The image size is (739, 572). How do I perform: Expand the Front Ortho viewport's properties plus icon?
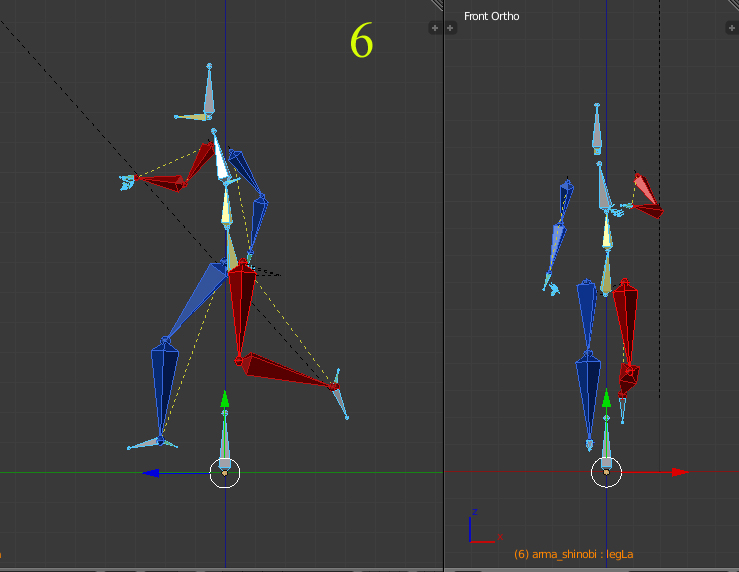tap(732, 28)
